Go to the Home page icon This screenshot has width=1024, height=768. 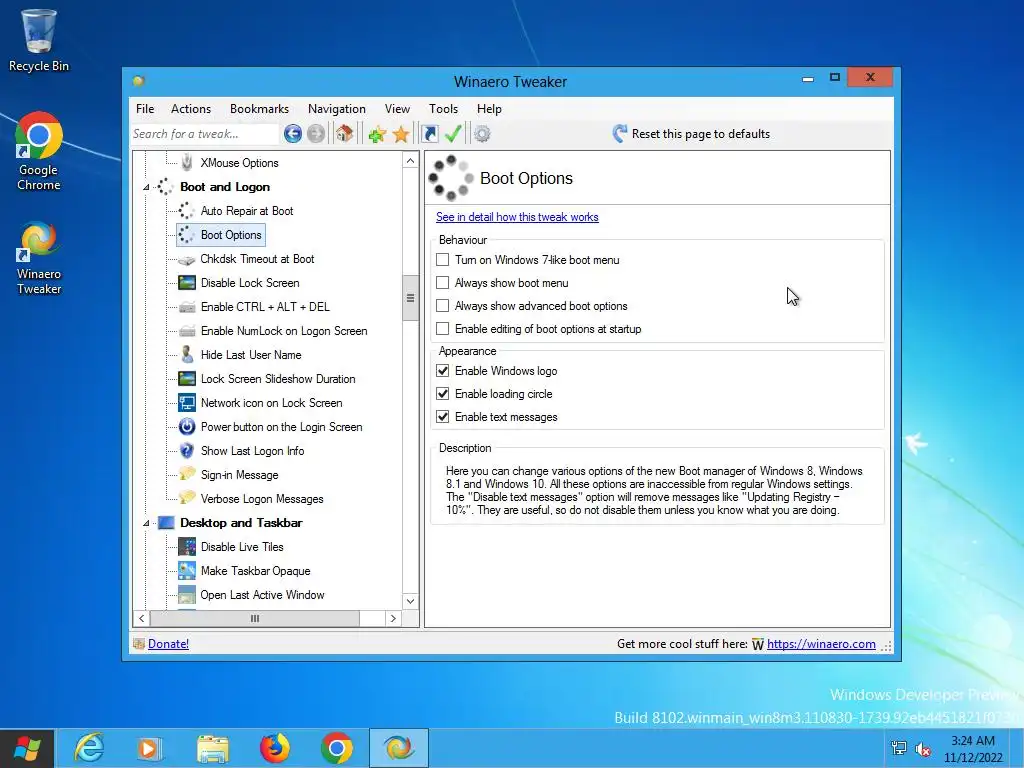pyautogui.click(x=344, y=134)
